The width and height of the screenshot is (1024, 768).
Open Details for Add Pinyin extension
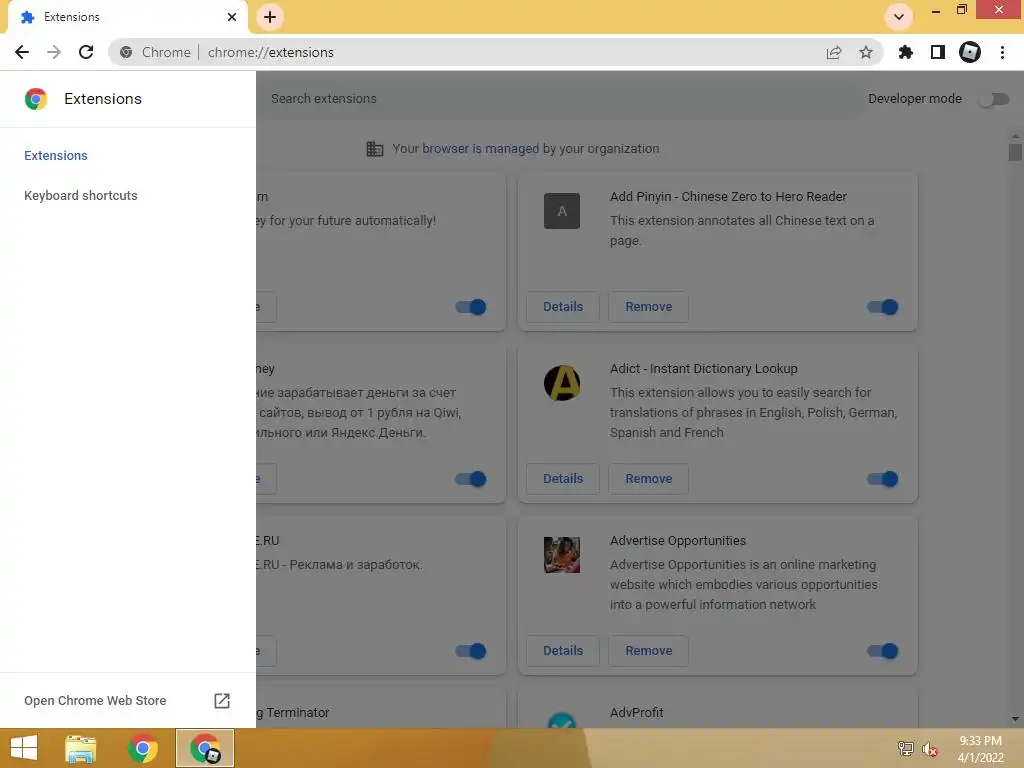click(563, 306)
